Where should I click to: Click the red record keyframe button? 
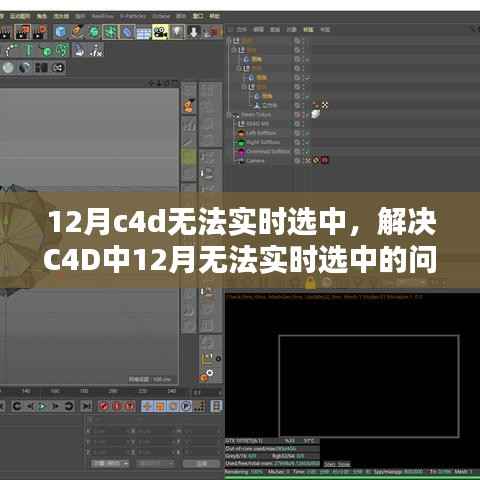coord(104,406)
